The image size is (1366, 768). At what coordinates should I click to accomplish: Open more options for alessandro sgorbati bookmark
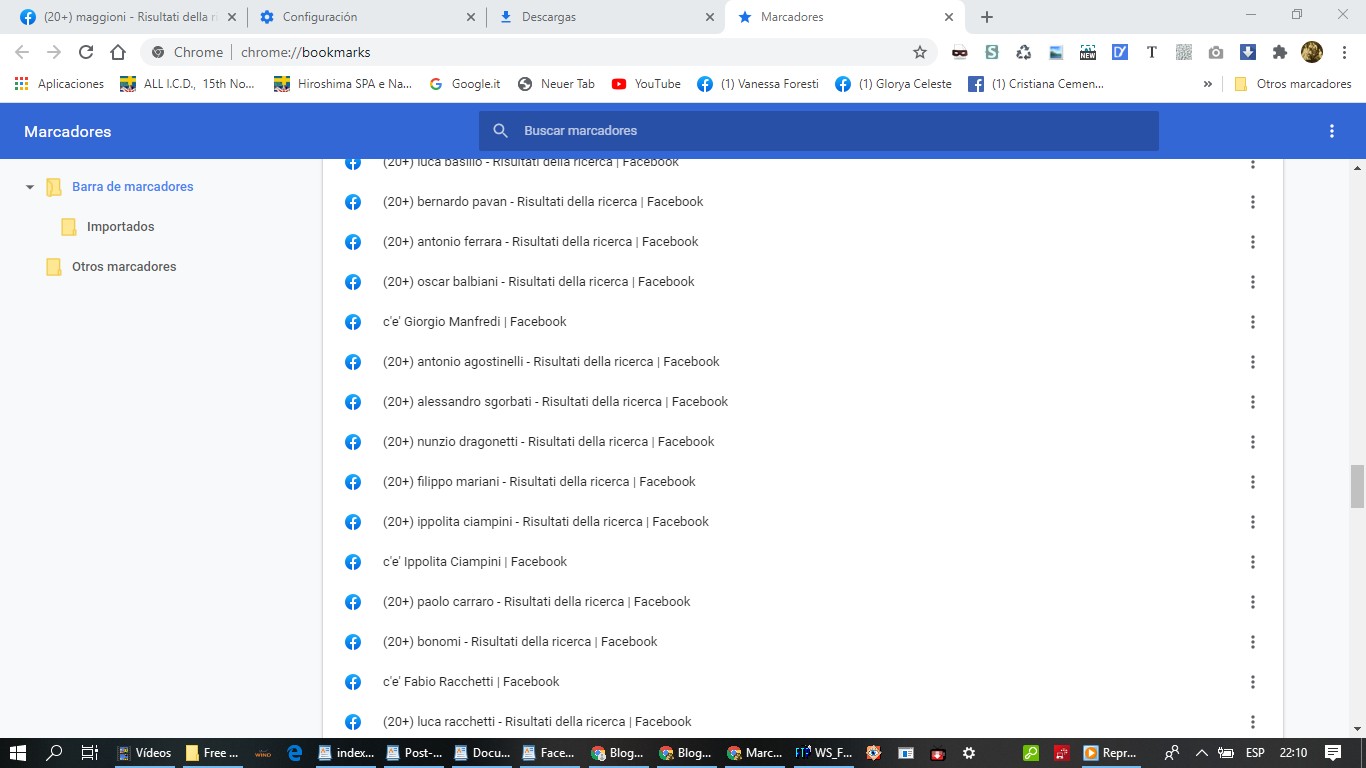click(x=1252, y=402)
